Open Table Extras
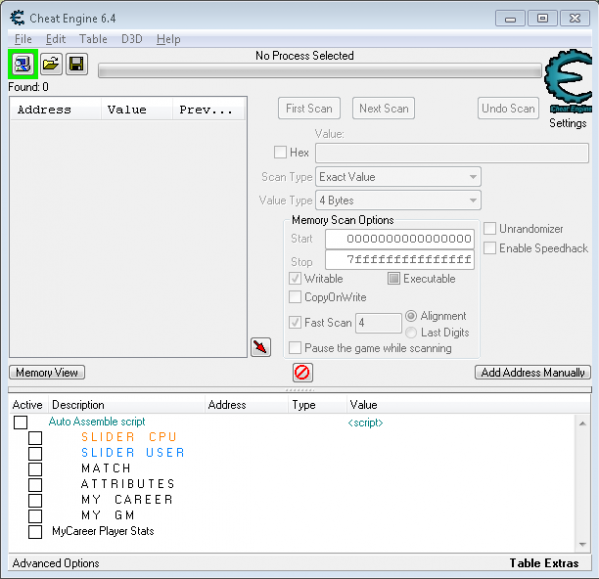 pyautogui.click(x=544, y=563)
